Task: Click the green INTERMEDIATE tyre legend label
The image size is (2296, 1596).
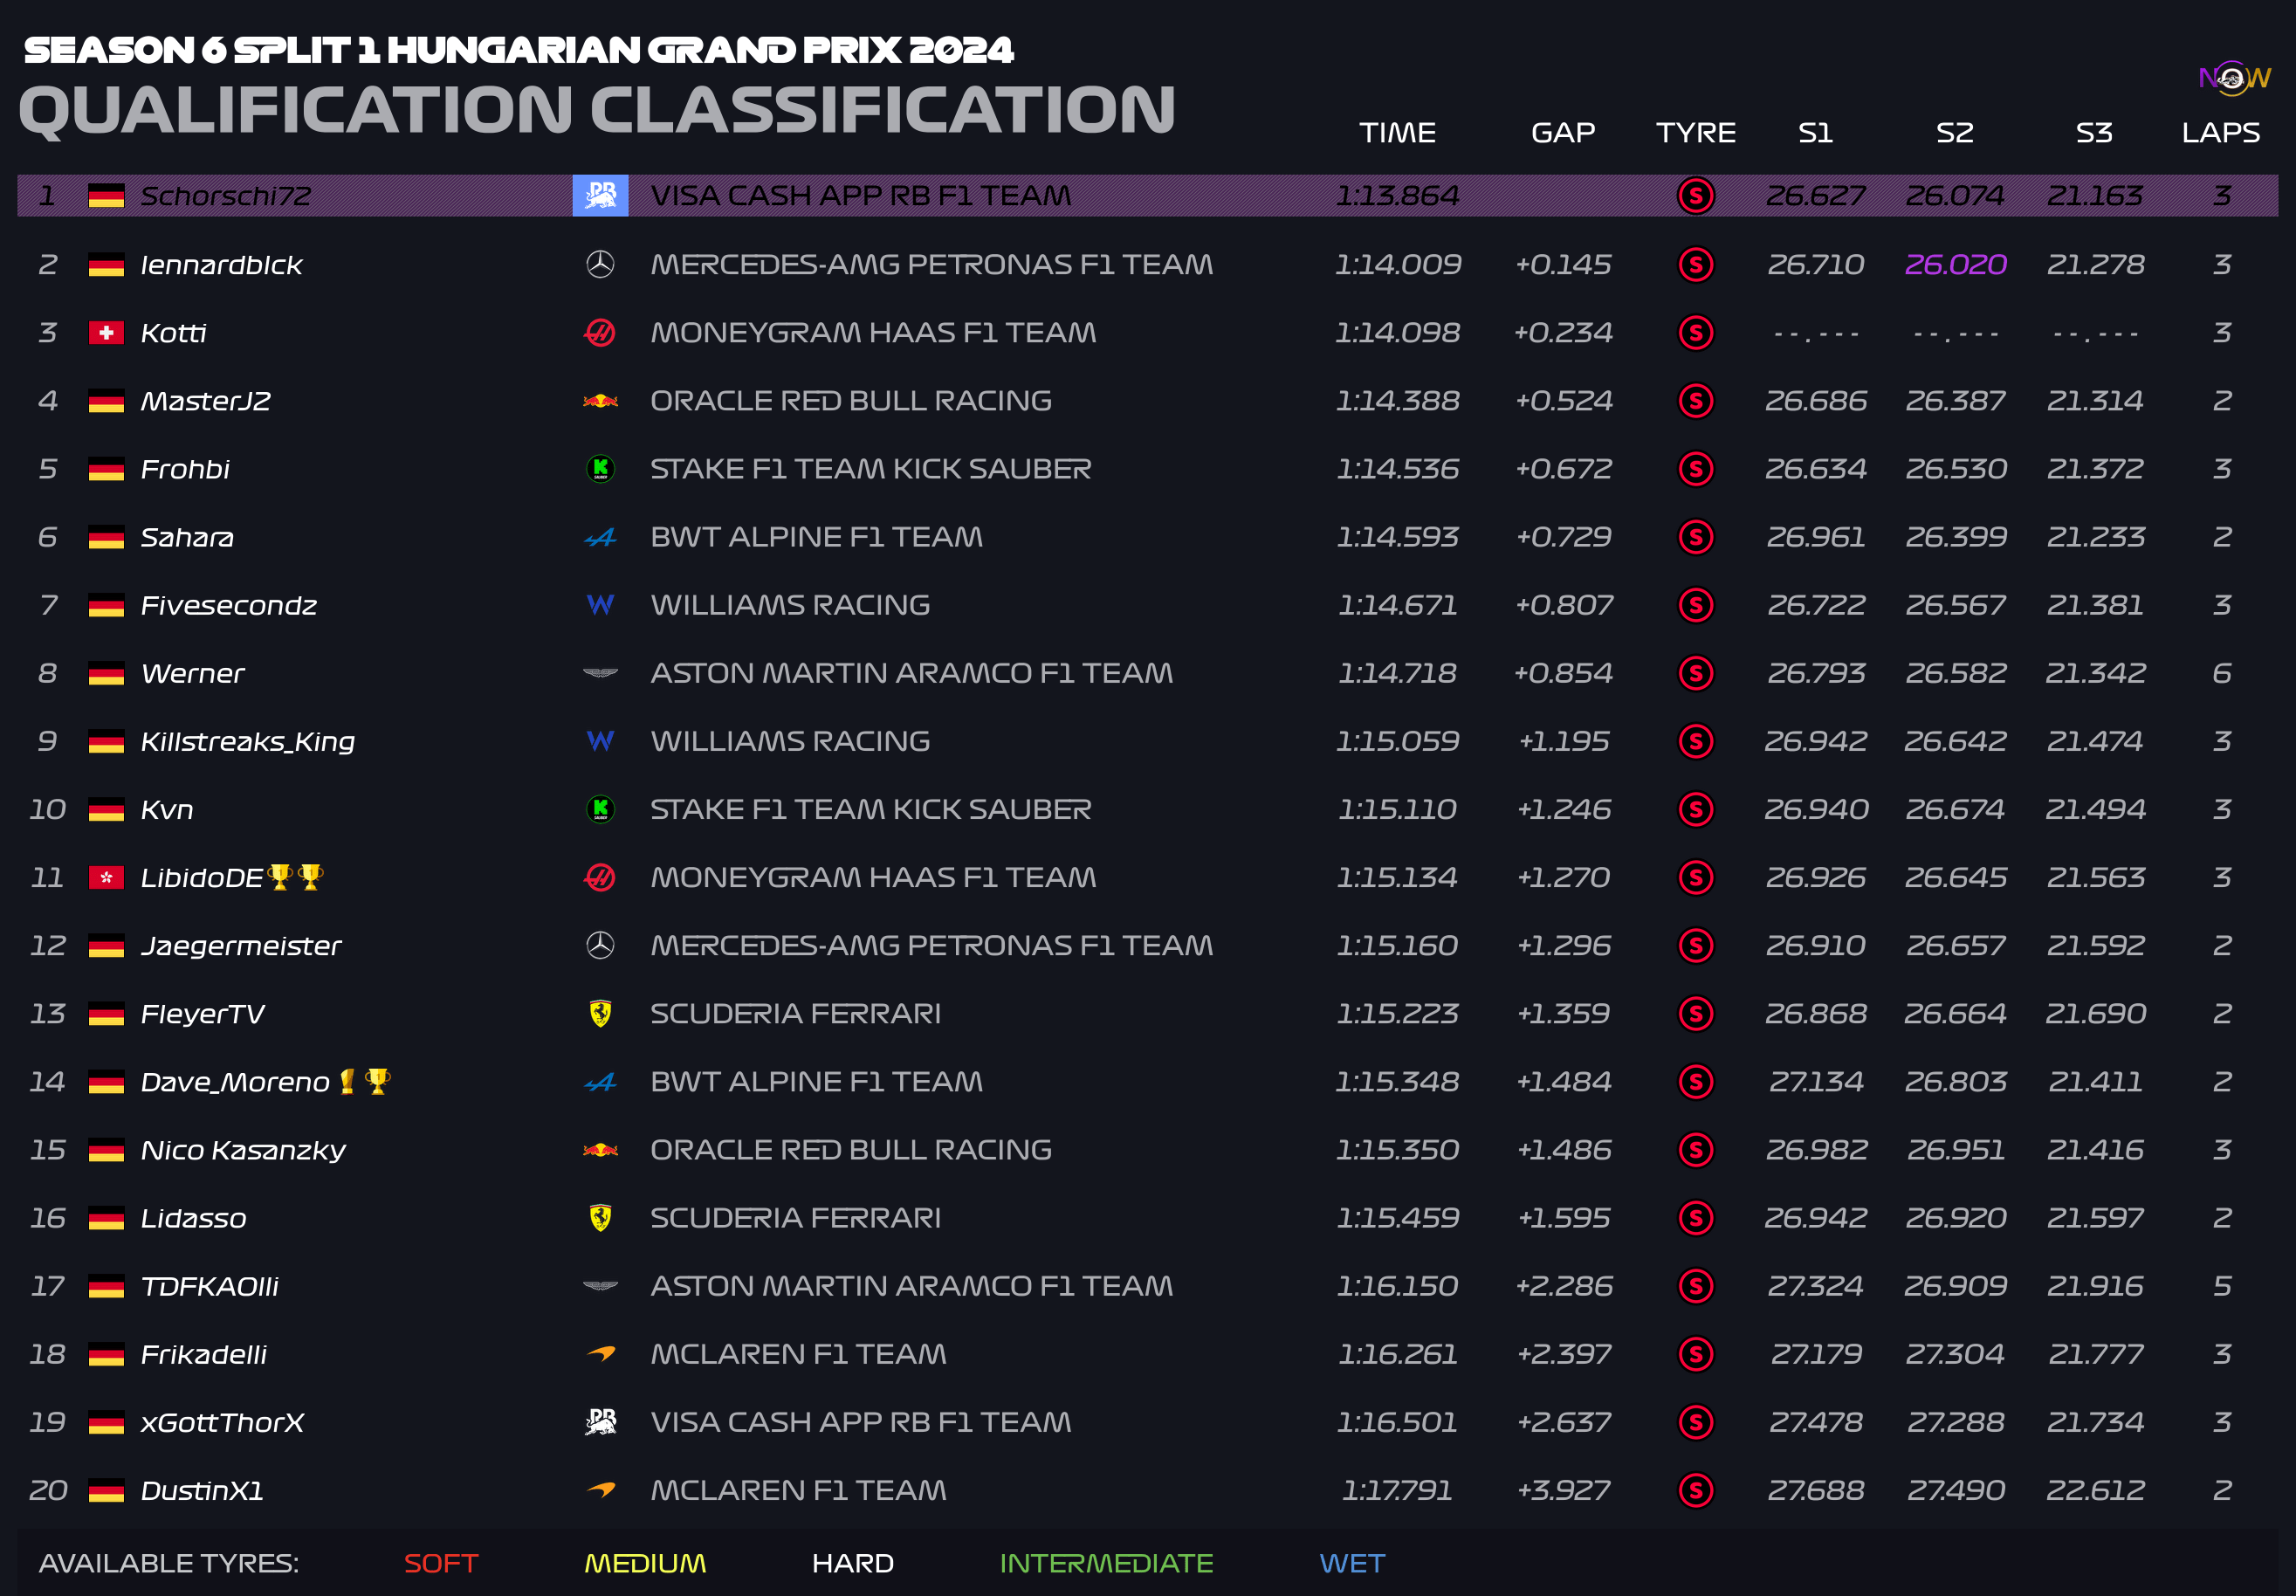Action: (1106, 1563)
